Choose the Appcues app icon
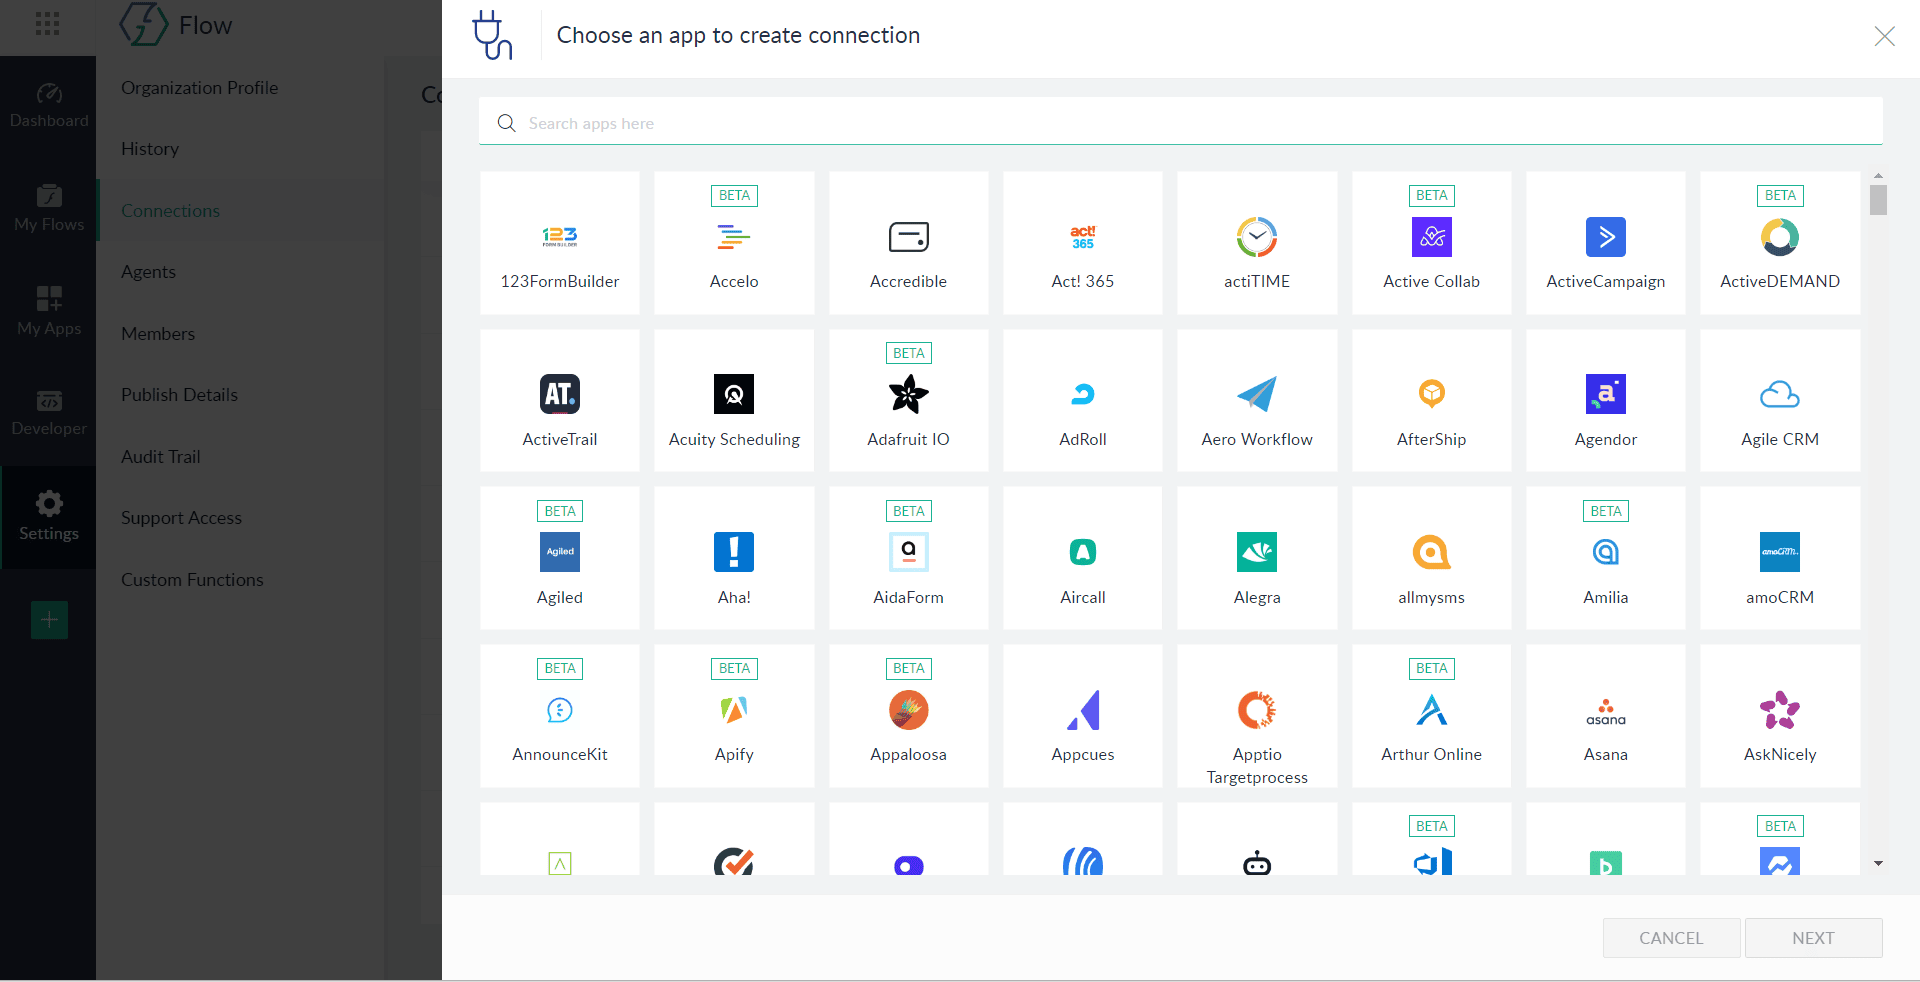 (1082, 710)
